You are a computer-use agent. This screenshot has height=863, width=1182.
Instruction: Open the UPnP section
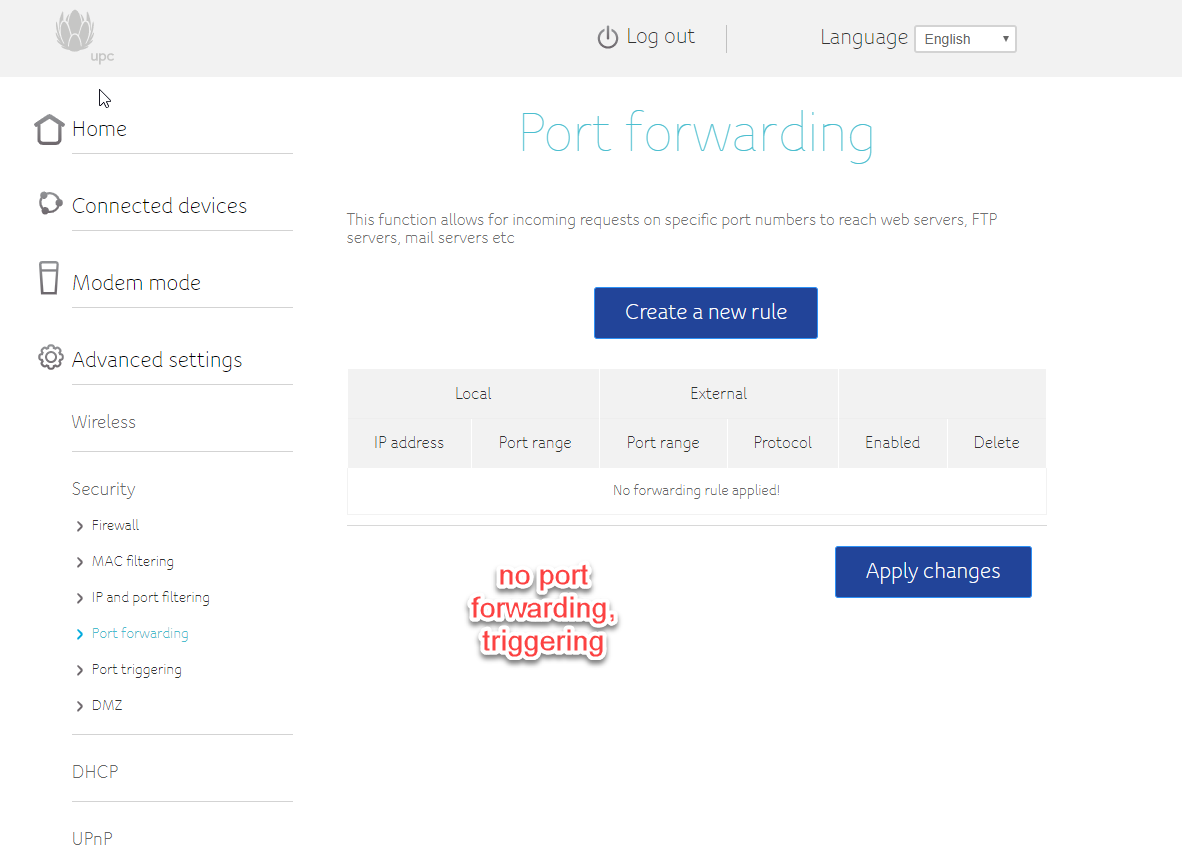click(x=92, y=838)
